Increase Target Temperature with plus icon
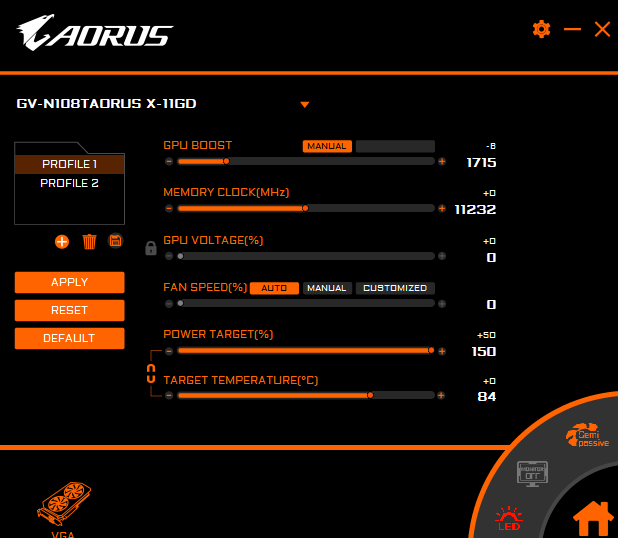The image size is (618, 538). (441, 395)
